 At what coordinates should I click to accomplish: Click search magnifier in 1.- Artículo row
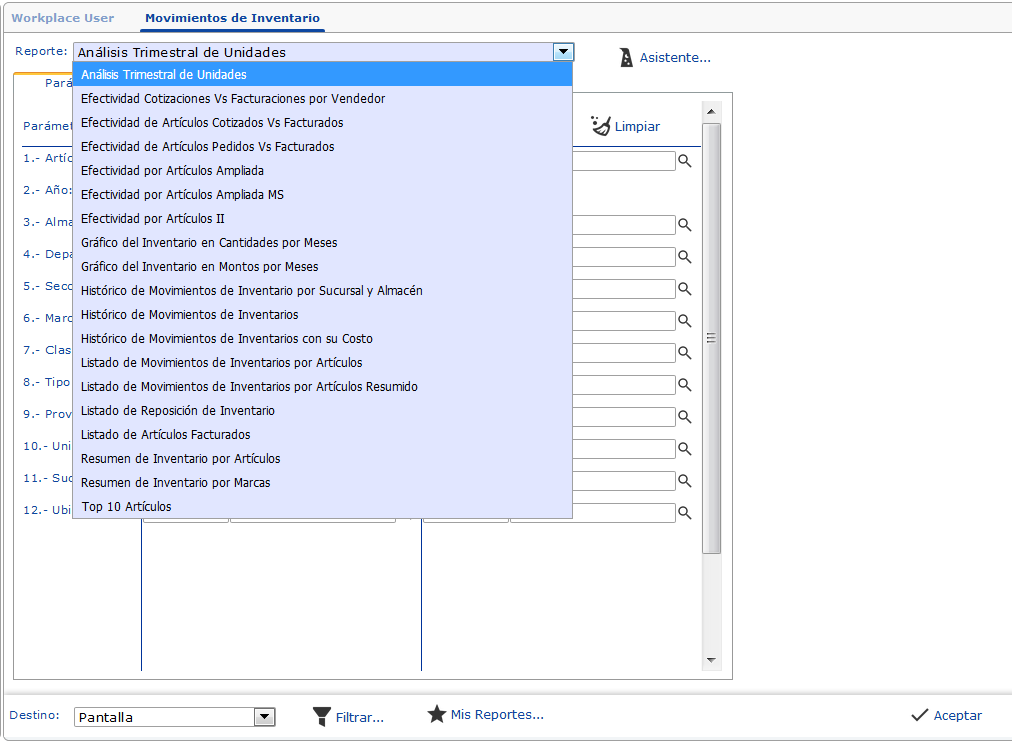coord(685,161)
